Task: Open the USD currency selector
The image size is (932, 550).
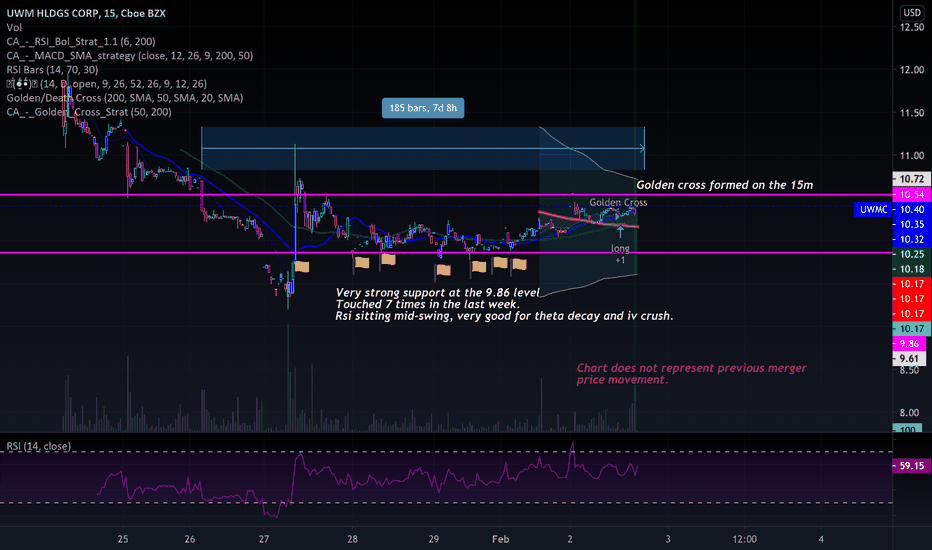Action: (912, 12)
